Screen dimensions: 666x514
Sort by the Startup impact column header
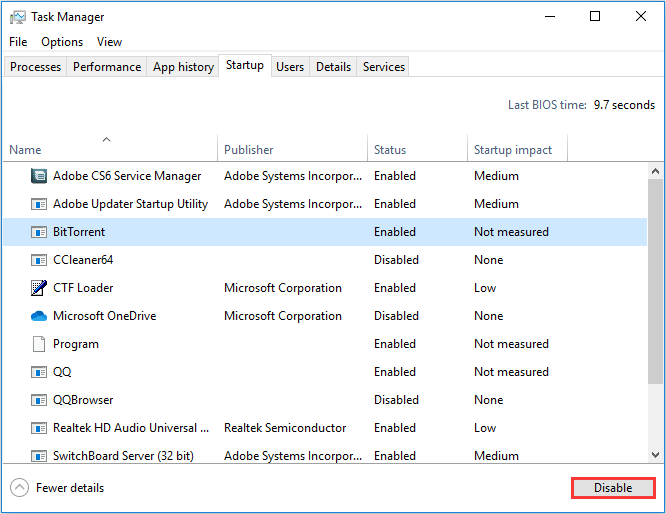pyautogui.click(x=517, y=148)
